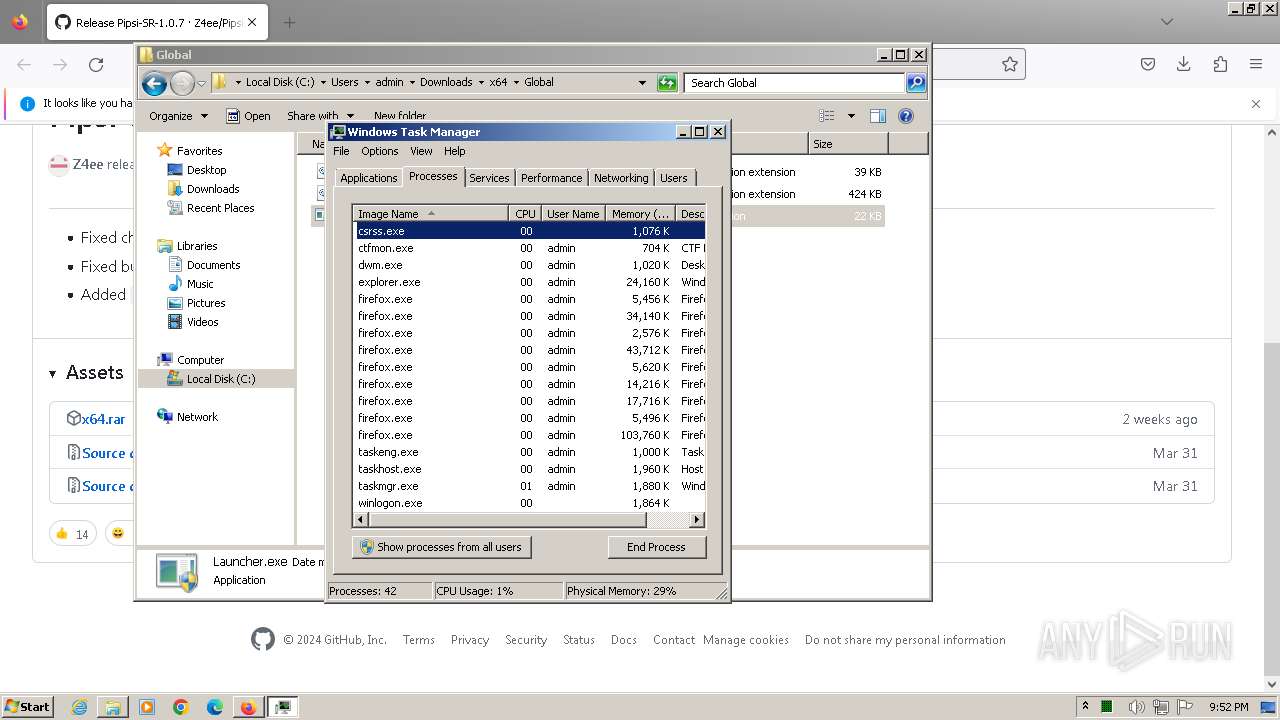Switch to the Users tab
This screenshot has width=1280, height=720.
coord(674,178)
